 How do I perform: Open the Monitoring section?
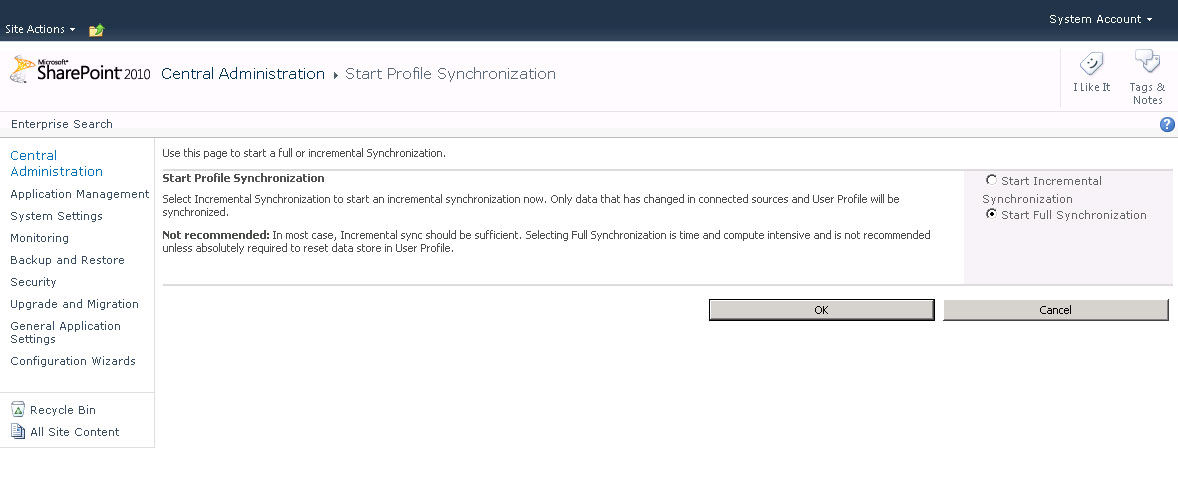39,237
